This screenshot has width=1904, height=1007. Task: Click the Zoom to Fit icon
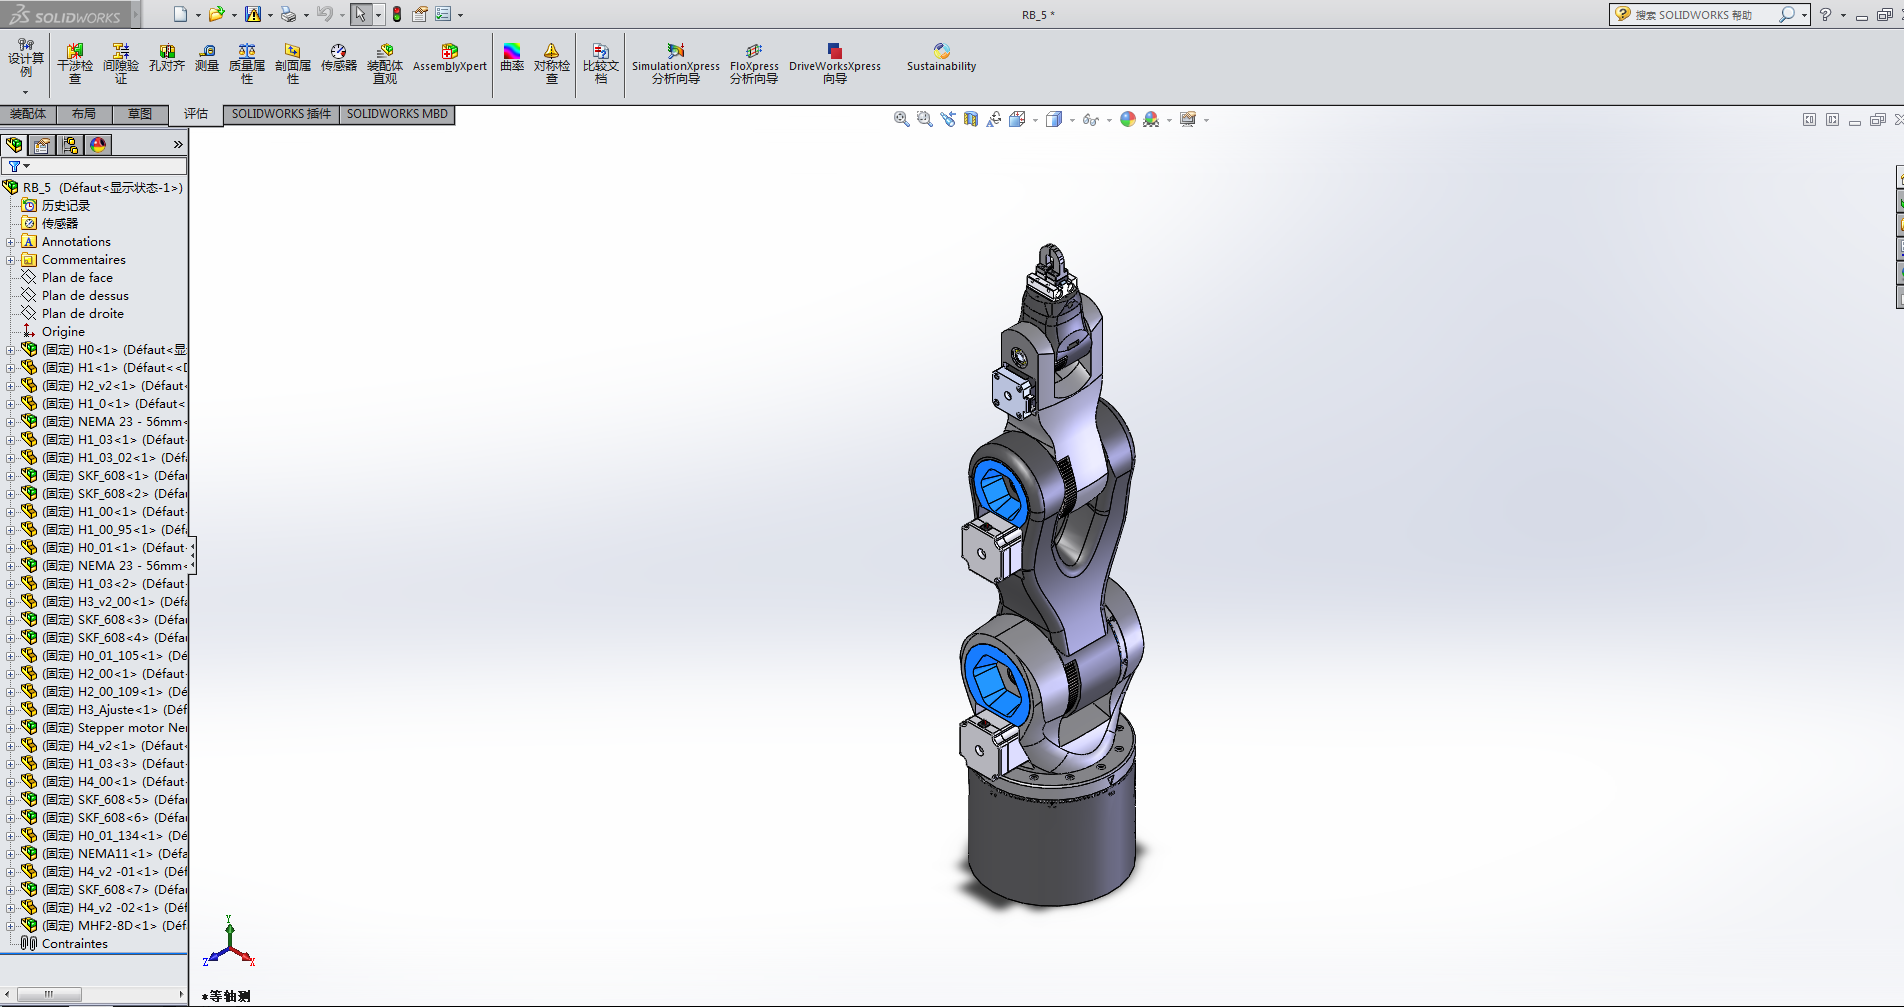click(x=901, y=119)
